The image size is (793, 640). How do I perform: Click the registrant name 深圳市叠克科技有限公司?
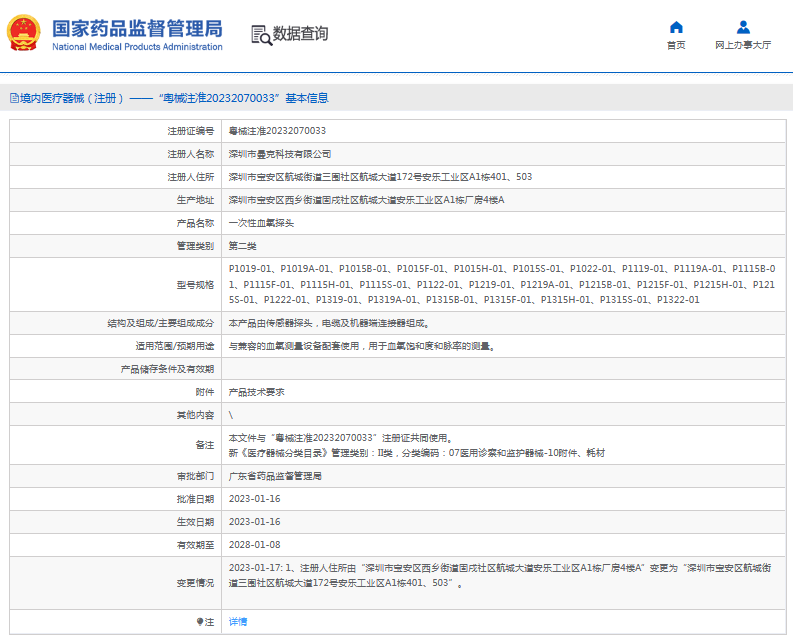click(x=280, y=154)
